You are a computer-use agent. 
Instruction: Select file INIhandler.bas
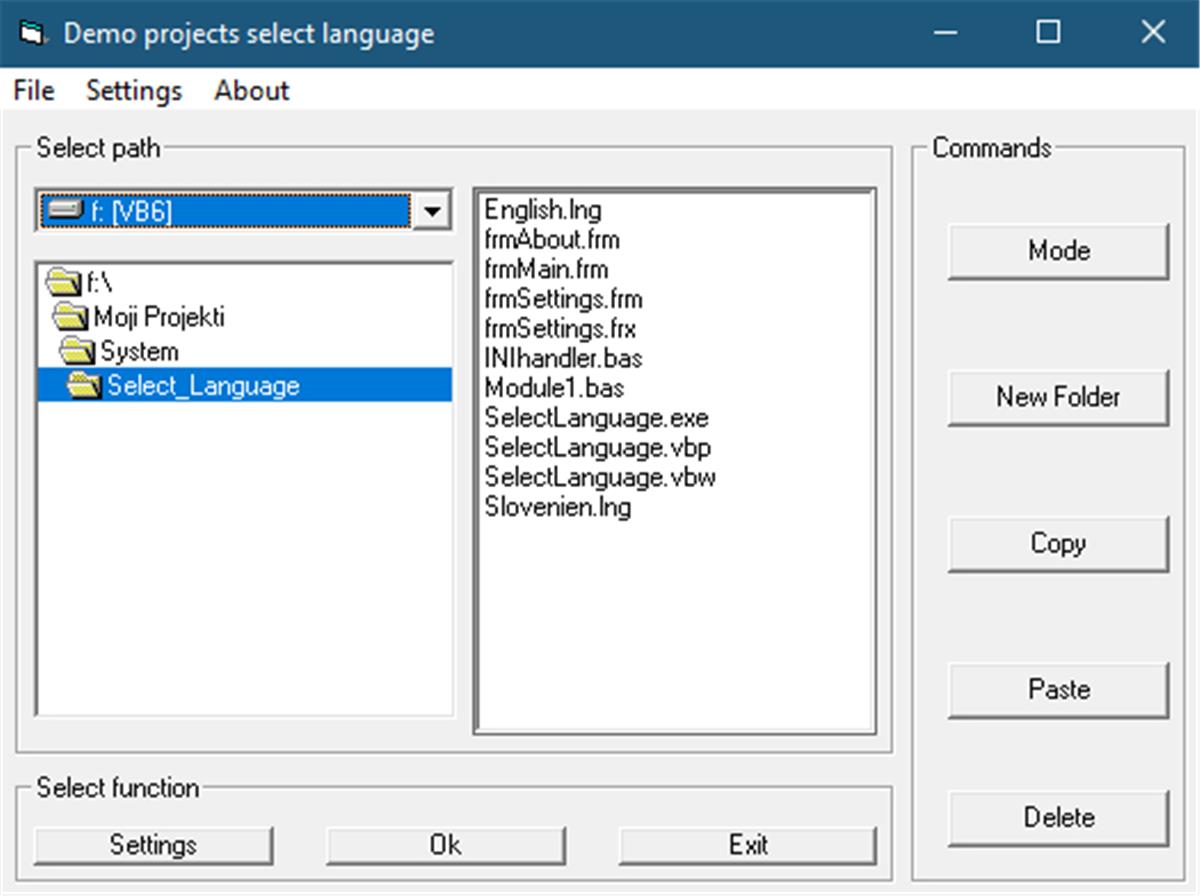[x=564, y=358]
